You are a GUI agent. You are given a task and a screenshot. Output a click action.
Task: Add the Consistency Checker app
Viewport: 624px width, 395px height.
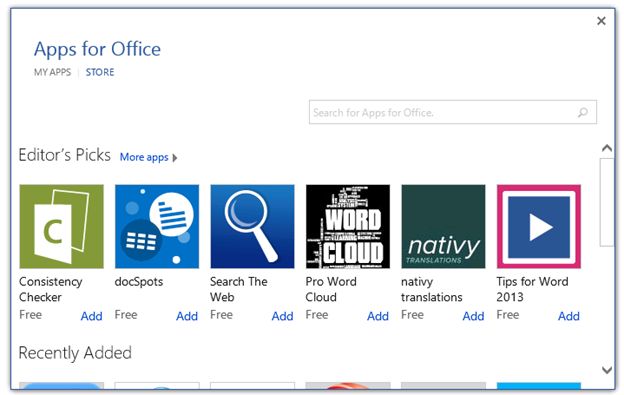92,316
